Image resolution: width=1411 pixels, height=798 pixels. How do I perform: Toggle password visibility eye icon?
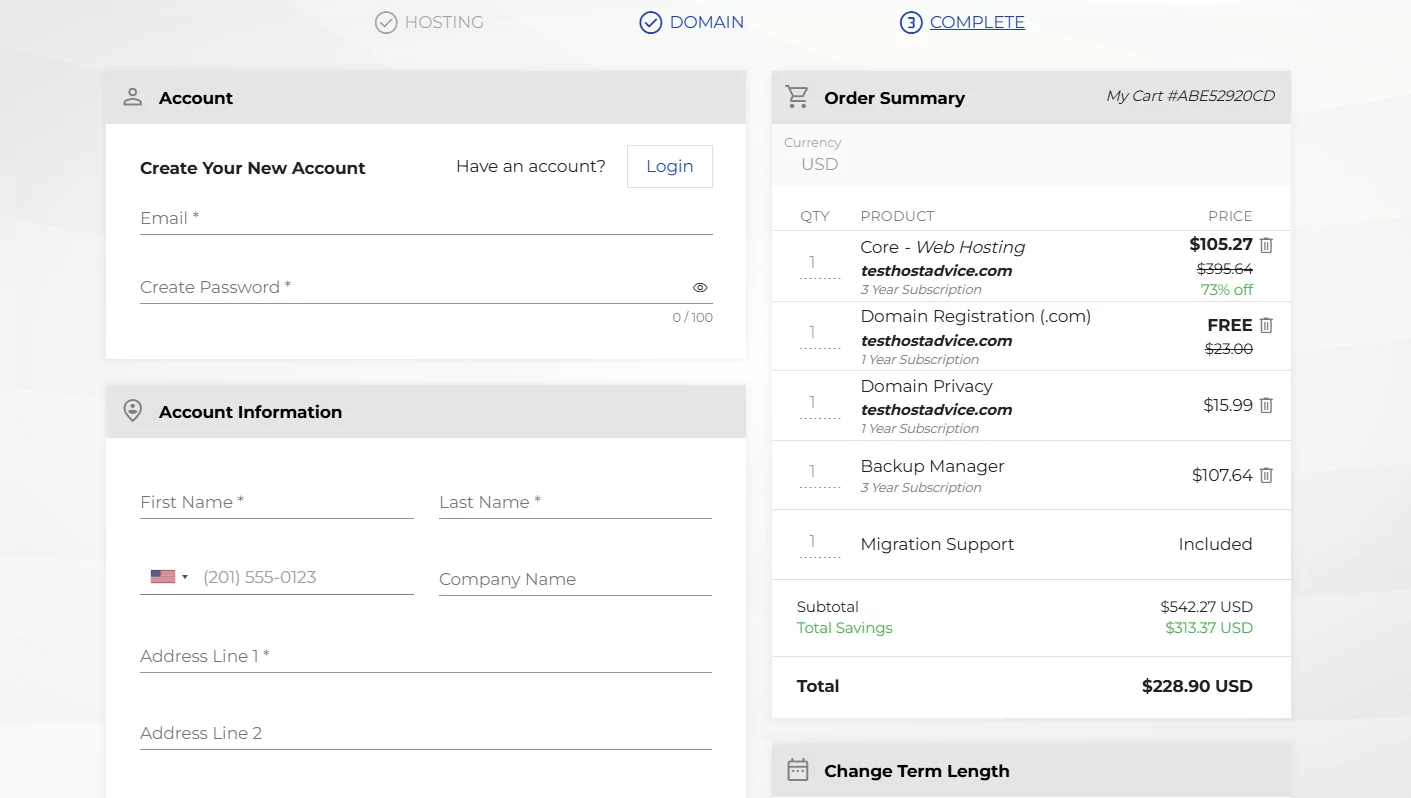coord(700,287)
